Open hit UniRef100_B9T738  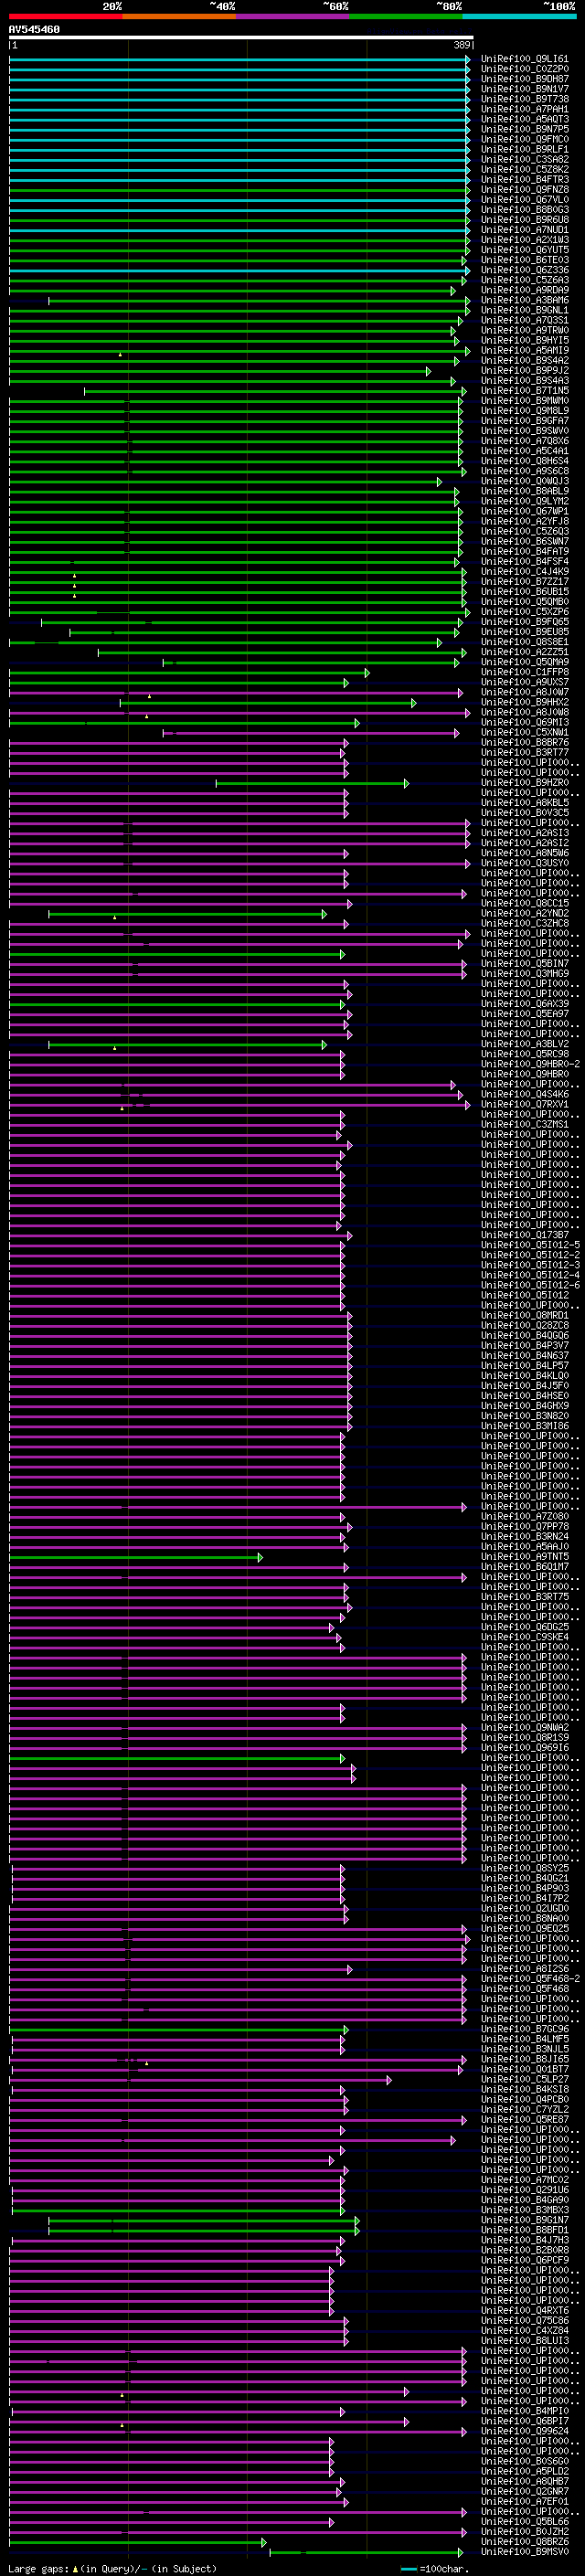pyautogui.click(x=525, y=99)
